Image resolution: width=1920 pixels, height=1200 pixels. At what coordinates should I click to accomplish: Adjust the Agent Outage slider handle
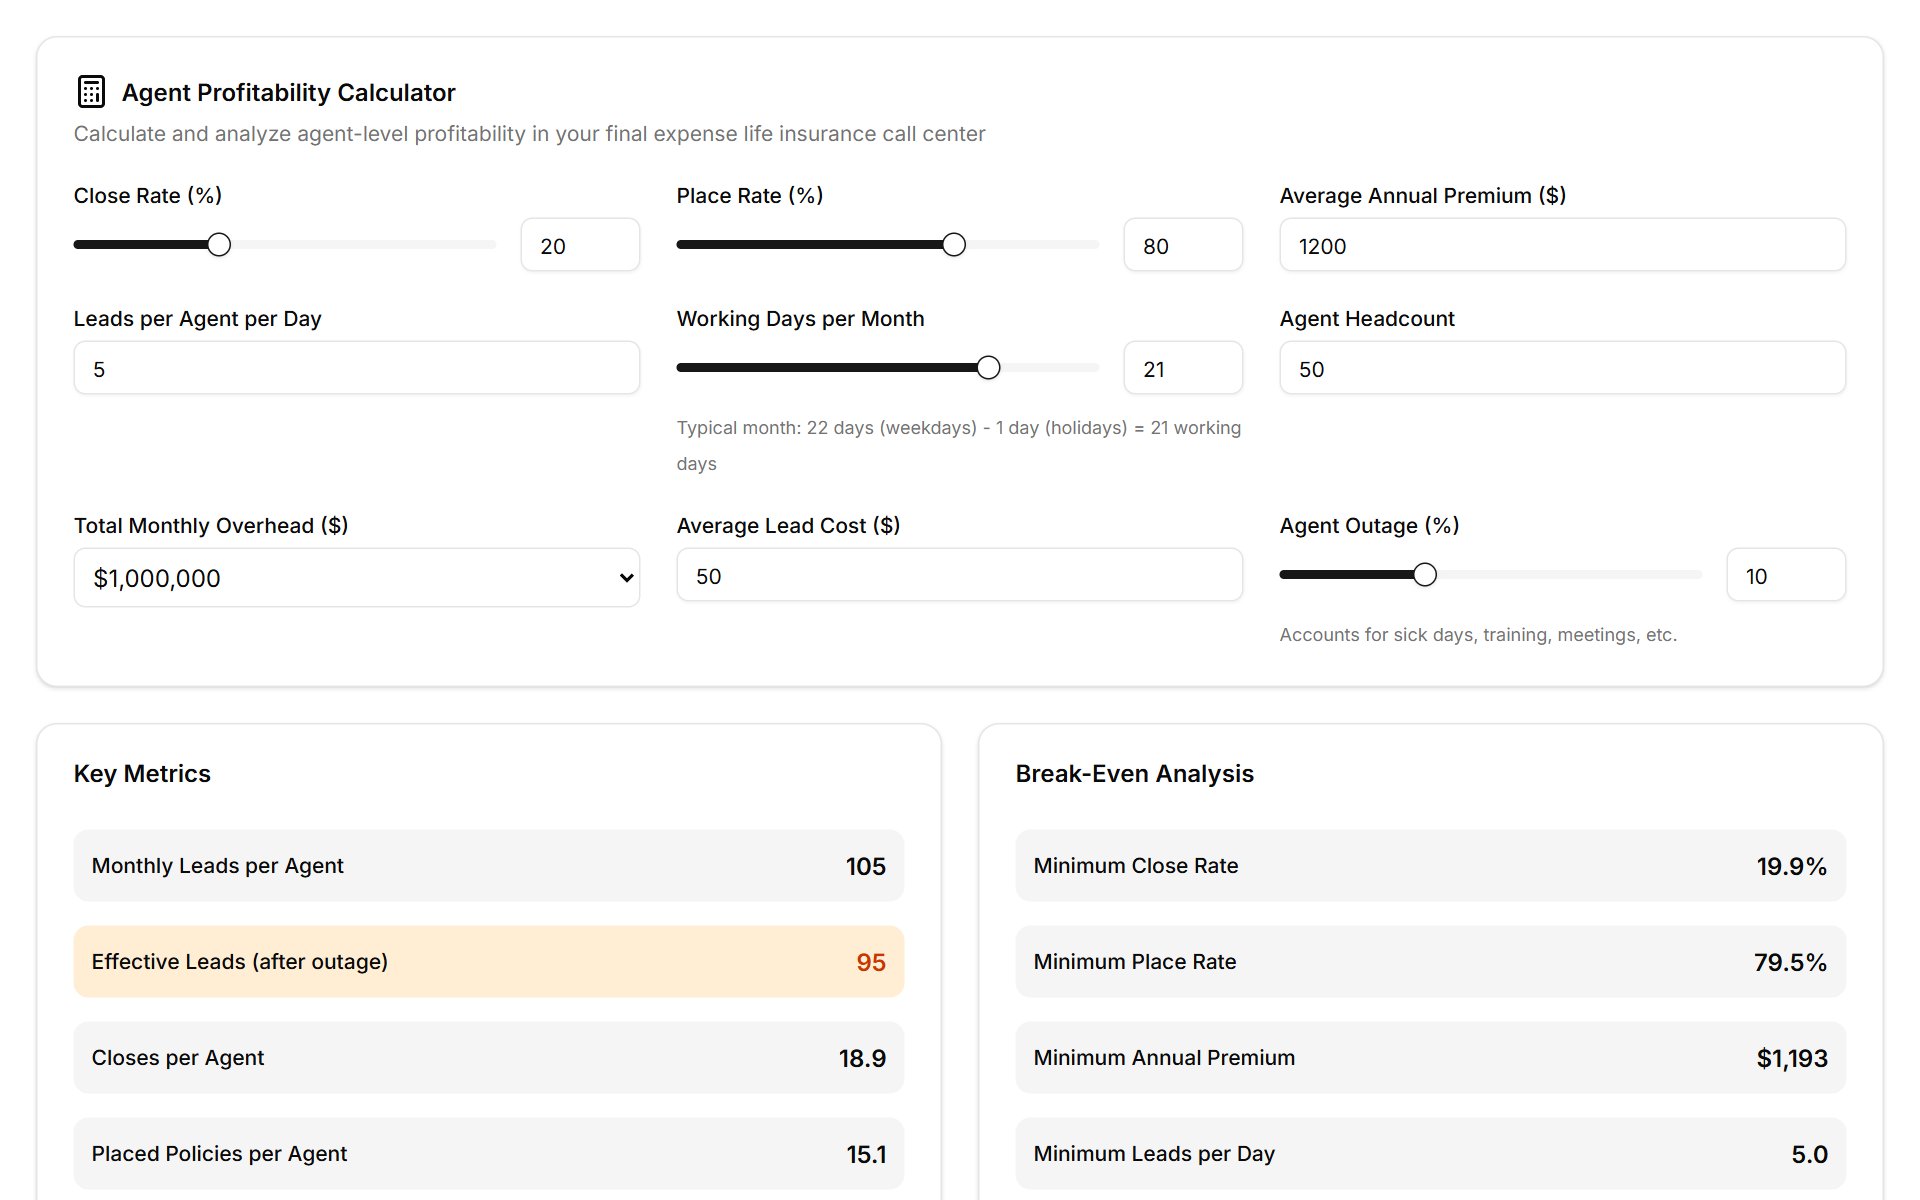(1425, 575)
